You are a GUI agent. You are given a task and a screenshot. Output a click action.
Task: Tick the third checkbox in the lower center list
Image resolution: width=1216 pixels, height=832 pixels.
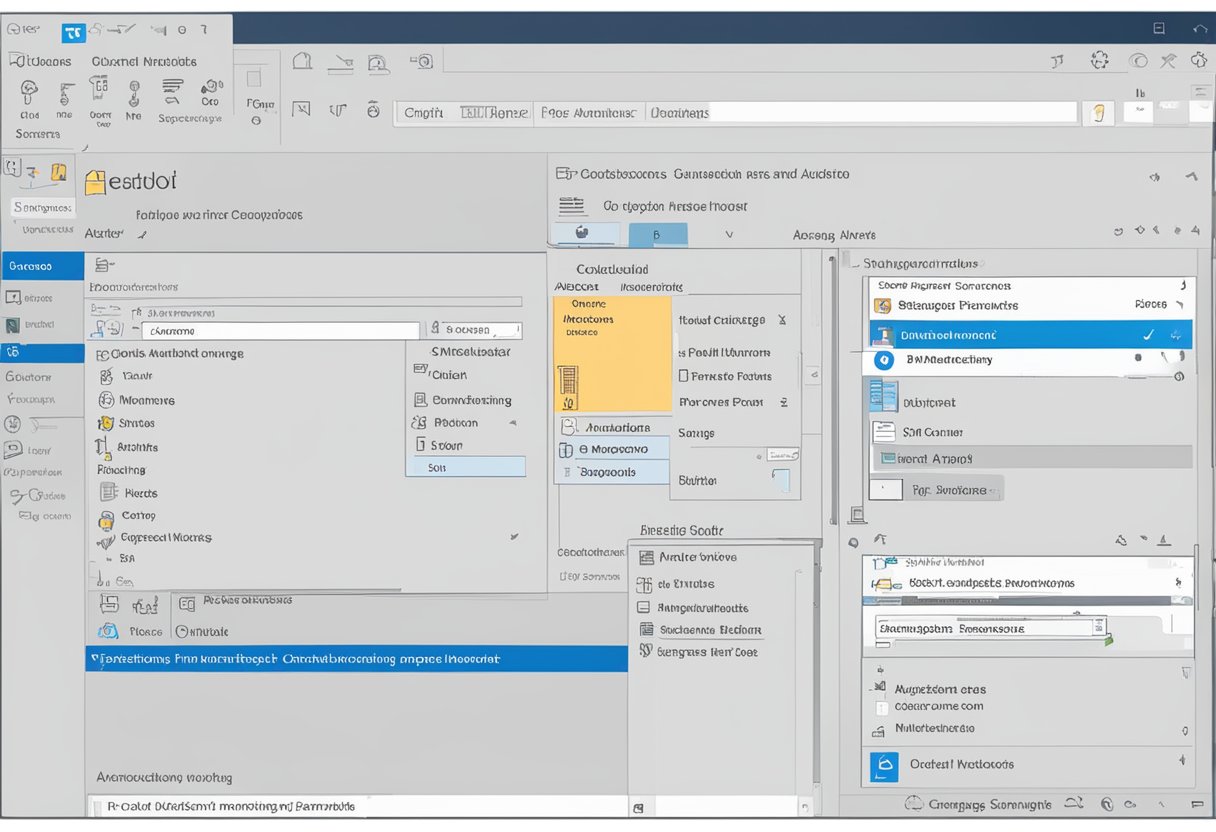click(x=645, y=607)
